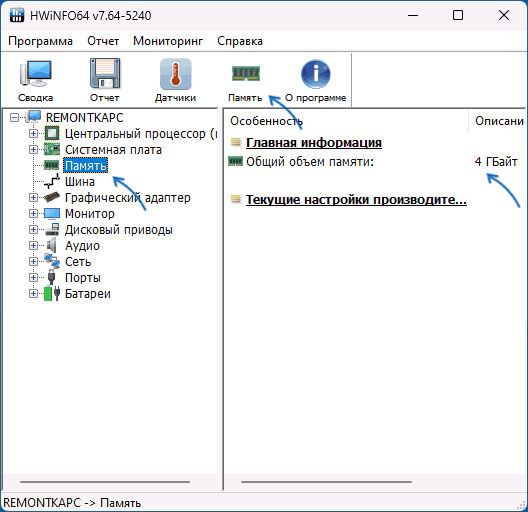
Task: Open О программе info icon
Action: 316,74
